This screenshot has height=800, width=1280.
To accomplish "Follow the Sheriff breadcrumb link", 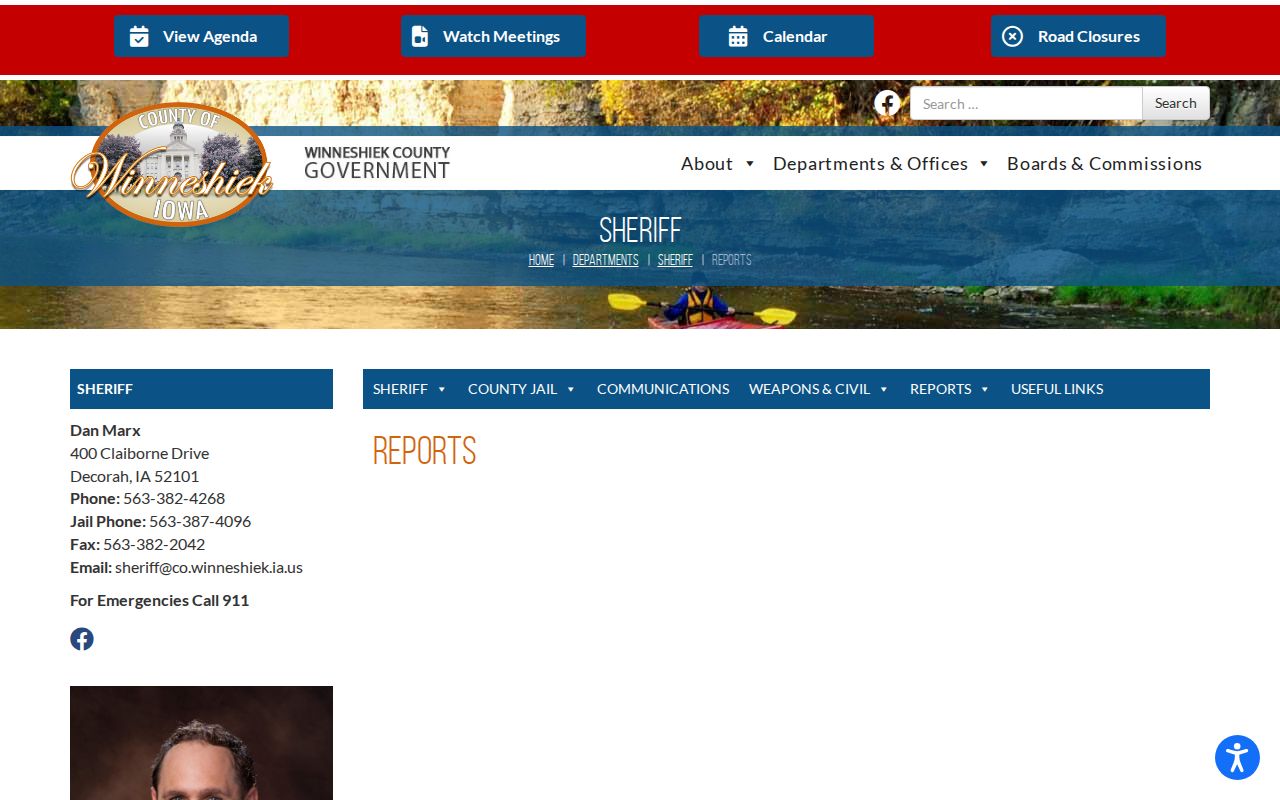I will pos(675,260).
